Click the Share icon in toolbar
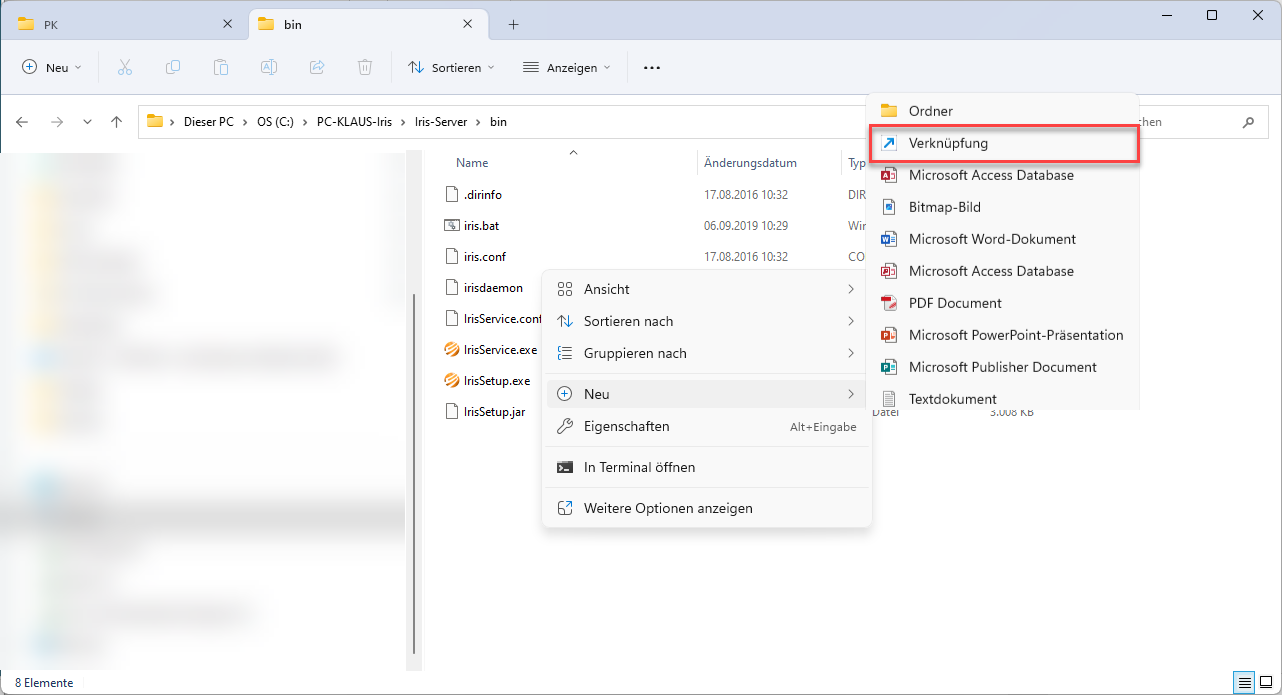This screenshot has width=1282, height=695. point(317,67)
